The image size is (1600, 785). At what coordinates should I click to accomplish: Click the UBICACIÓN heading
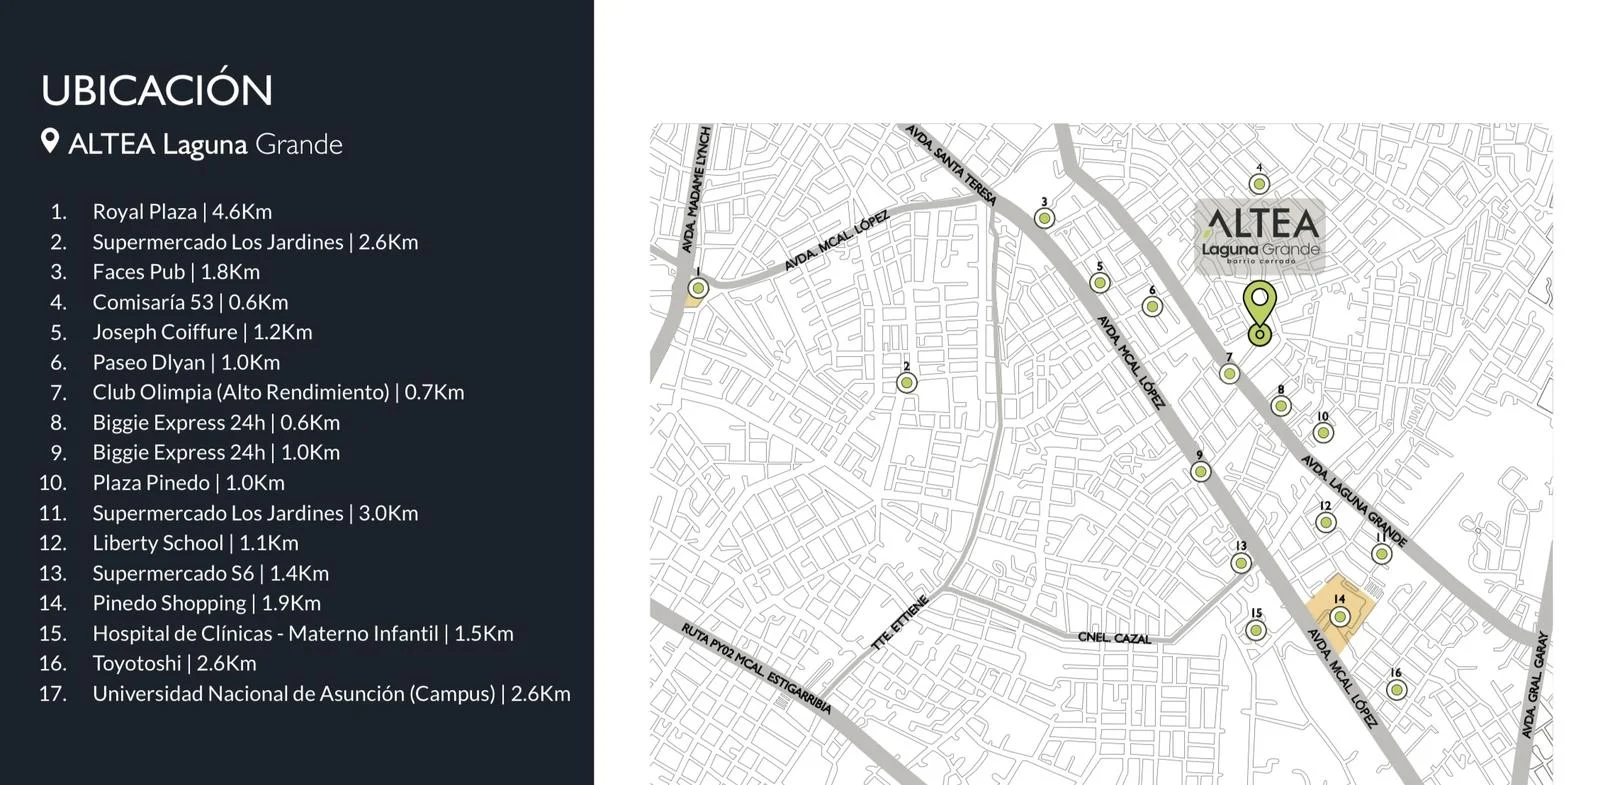(x=157, y=90)
